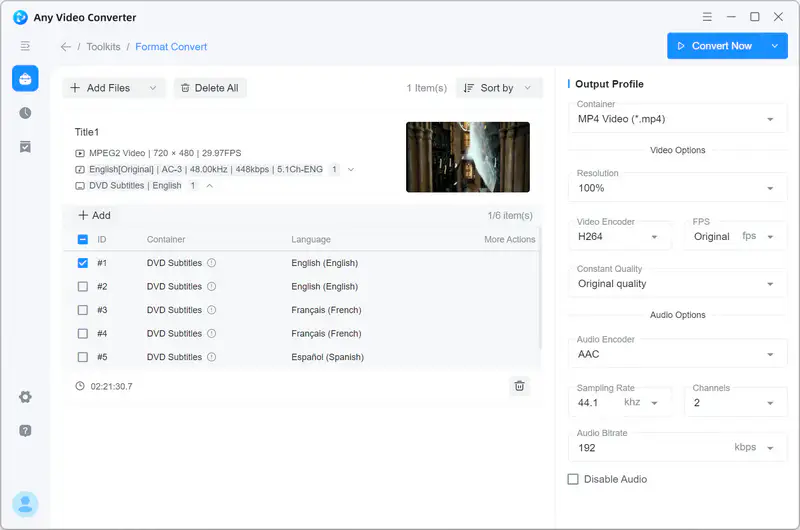Check subtitle #2 English
The height and width of the screenshot is (530, 800).
coord(83,286)
